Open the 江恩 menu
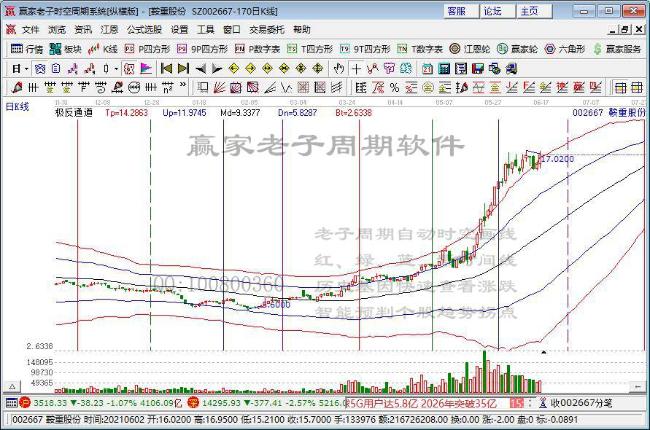 pos(109,29)
